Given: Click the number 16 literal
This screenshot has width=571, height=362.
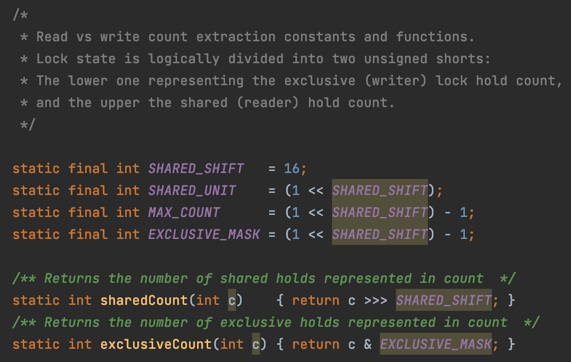Looking at the screenshot, I should point(292,169).
